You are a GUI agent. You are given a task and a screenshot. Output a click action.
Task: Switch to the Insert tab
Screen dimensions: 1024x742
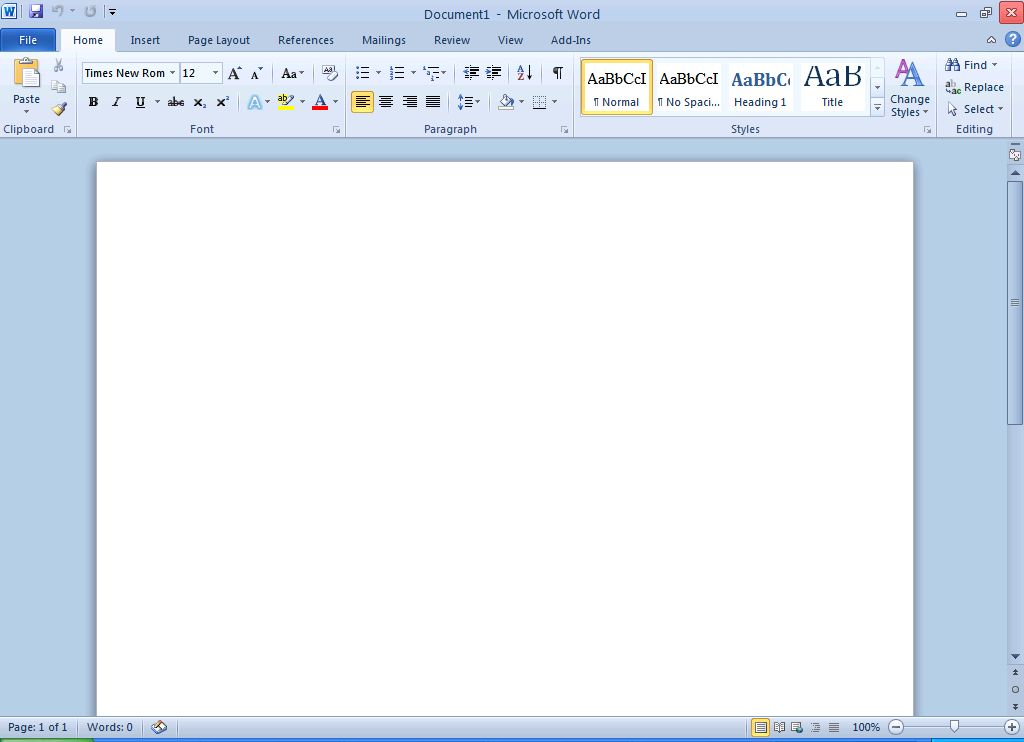point(145,40)
